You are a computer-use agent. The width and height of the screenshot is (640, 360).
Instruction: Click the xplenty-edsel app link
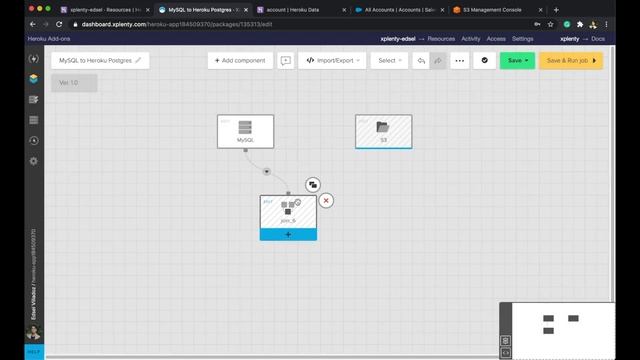pyautogui.click(x=398, y=39)
